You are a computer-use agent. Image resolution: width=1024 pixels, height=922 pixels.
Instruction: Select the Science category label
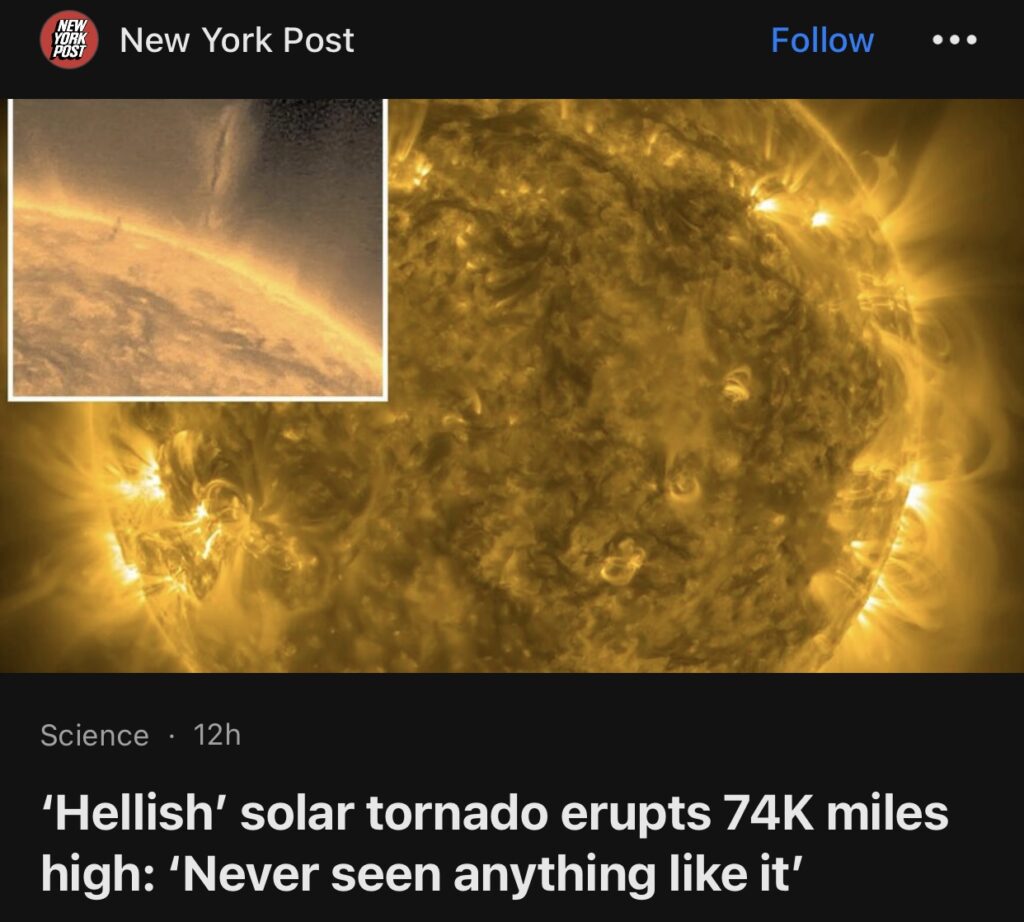point(95,735)
